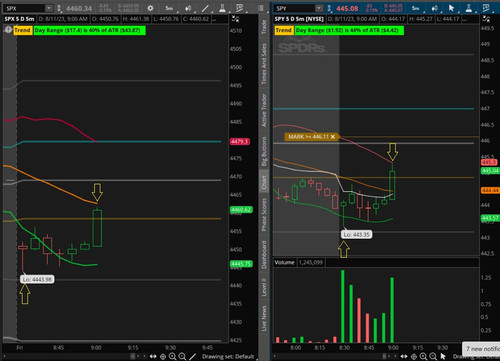Open the SPX symbol dropdown arrow

point(49,8)
